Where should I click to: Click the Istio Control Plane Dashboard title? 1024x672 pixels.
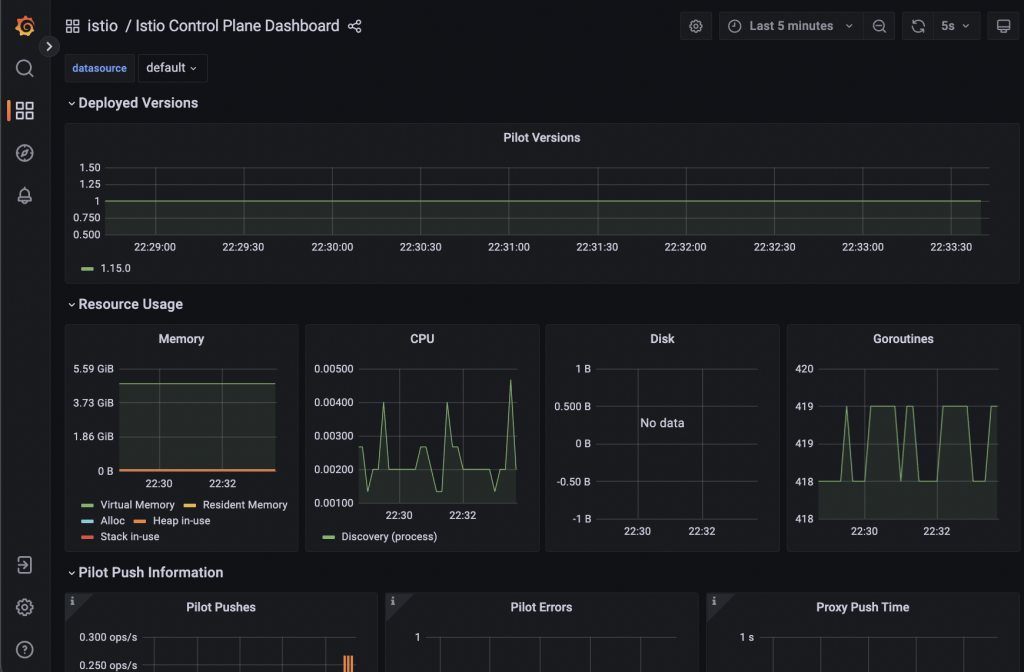pyautogui.click(x=237, y=26)
